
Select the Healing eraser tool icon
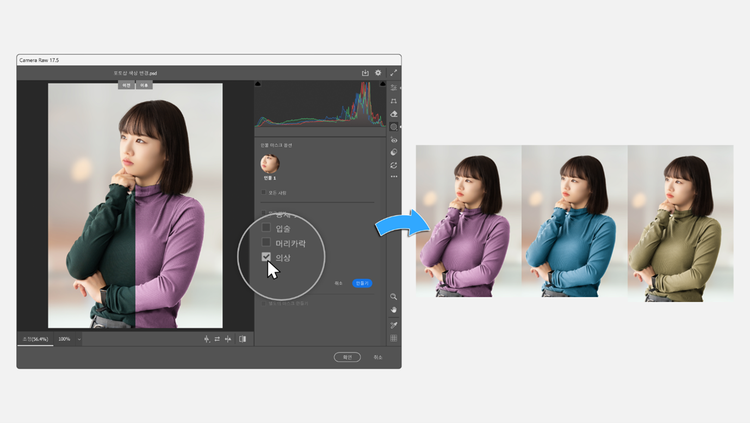(394, 114)
